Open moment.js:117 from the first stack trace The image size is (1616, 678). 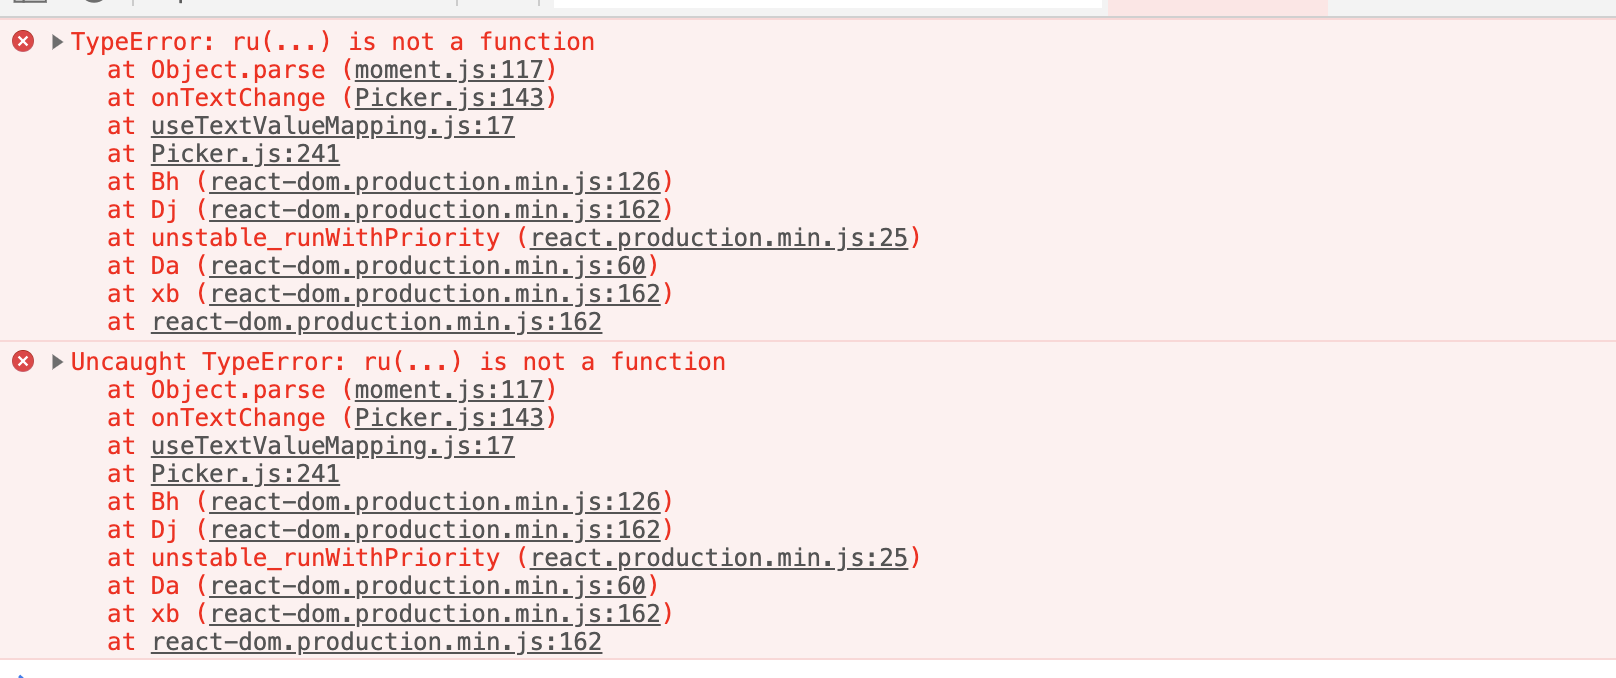(x=449, y=69)
